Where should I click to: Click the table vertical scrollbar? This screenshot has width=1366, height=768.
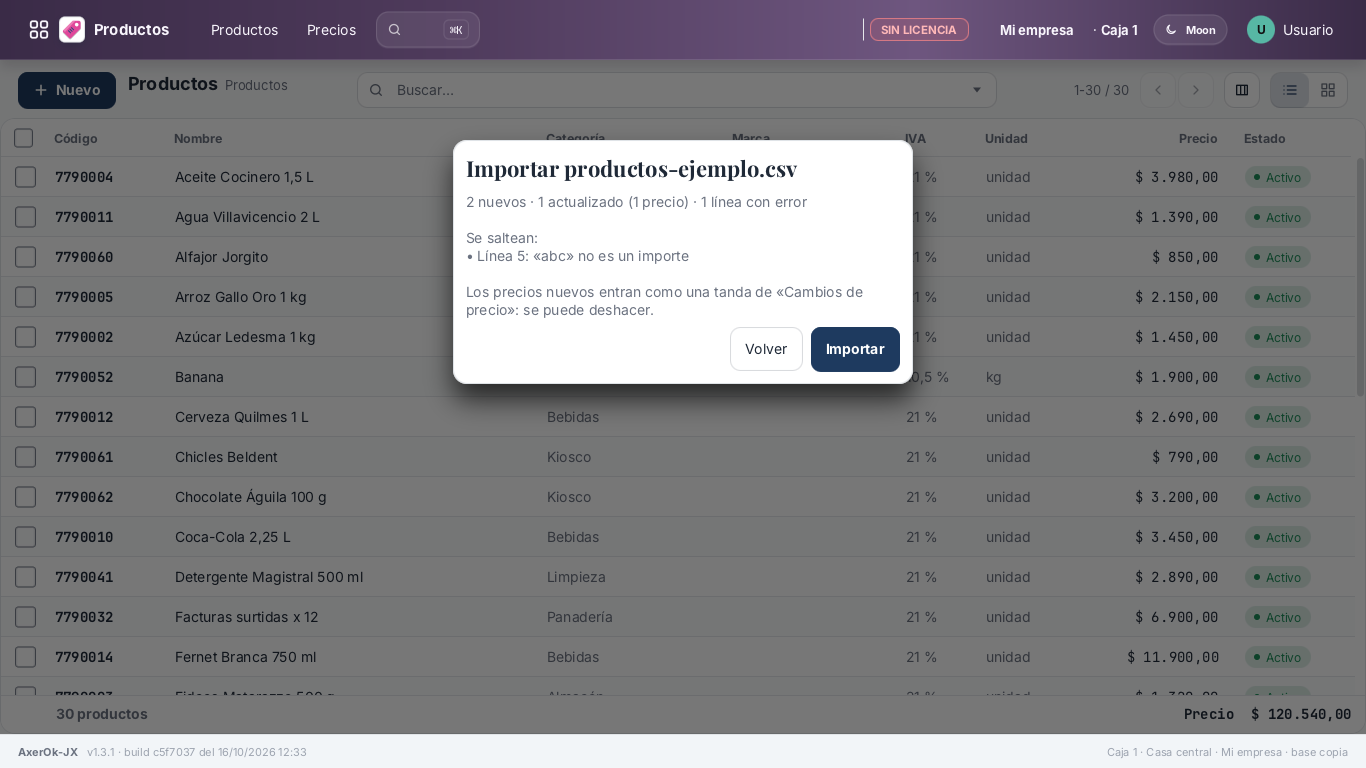[x=1359, y=277]
